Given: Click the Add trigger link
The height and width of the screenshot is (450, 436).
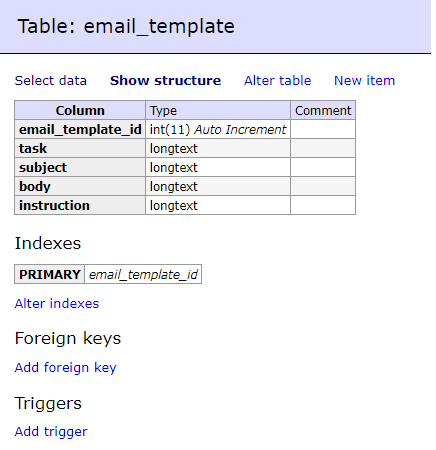Looking at the screenshot, I should [x=51, y=432].
